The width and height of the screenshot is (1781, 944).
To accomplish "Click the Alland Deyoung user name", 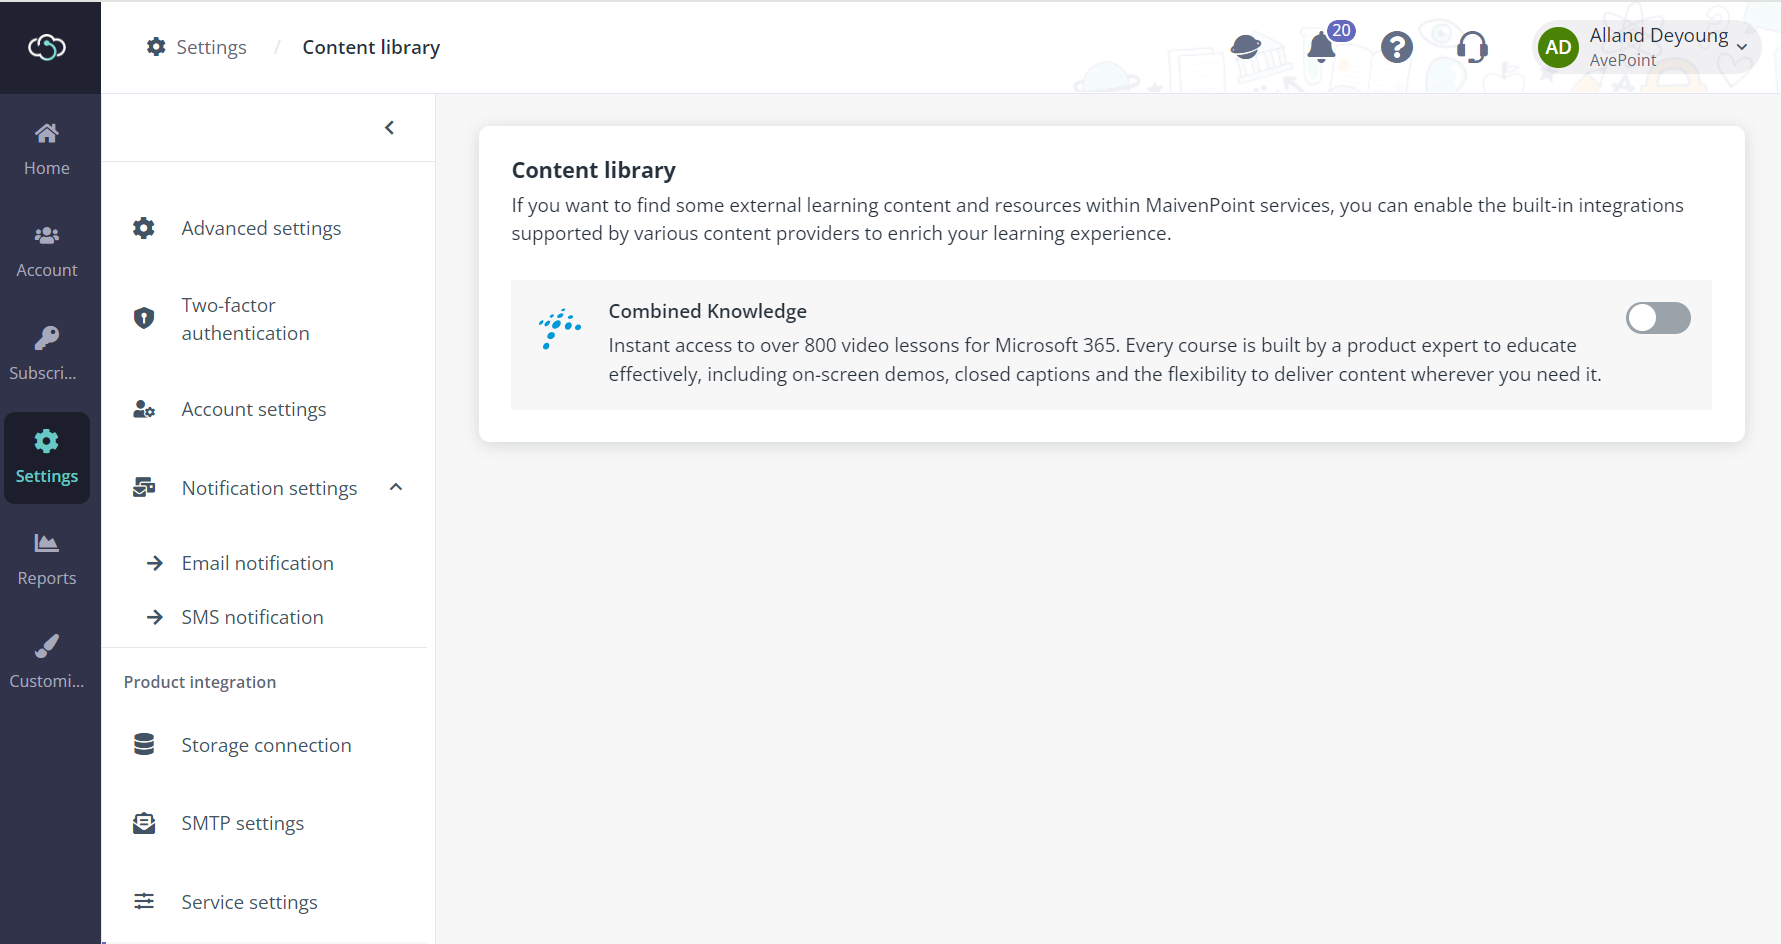I will tap(1659, 35).
